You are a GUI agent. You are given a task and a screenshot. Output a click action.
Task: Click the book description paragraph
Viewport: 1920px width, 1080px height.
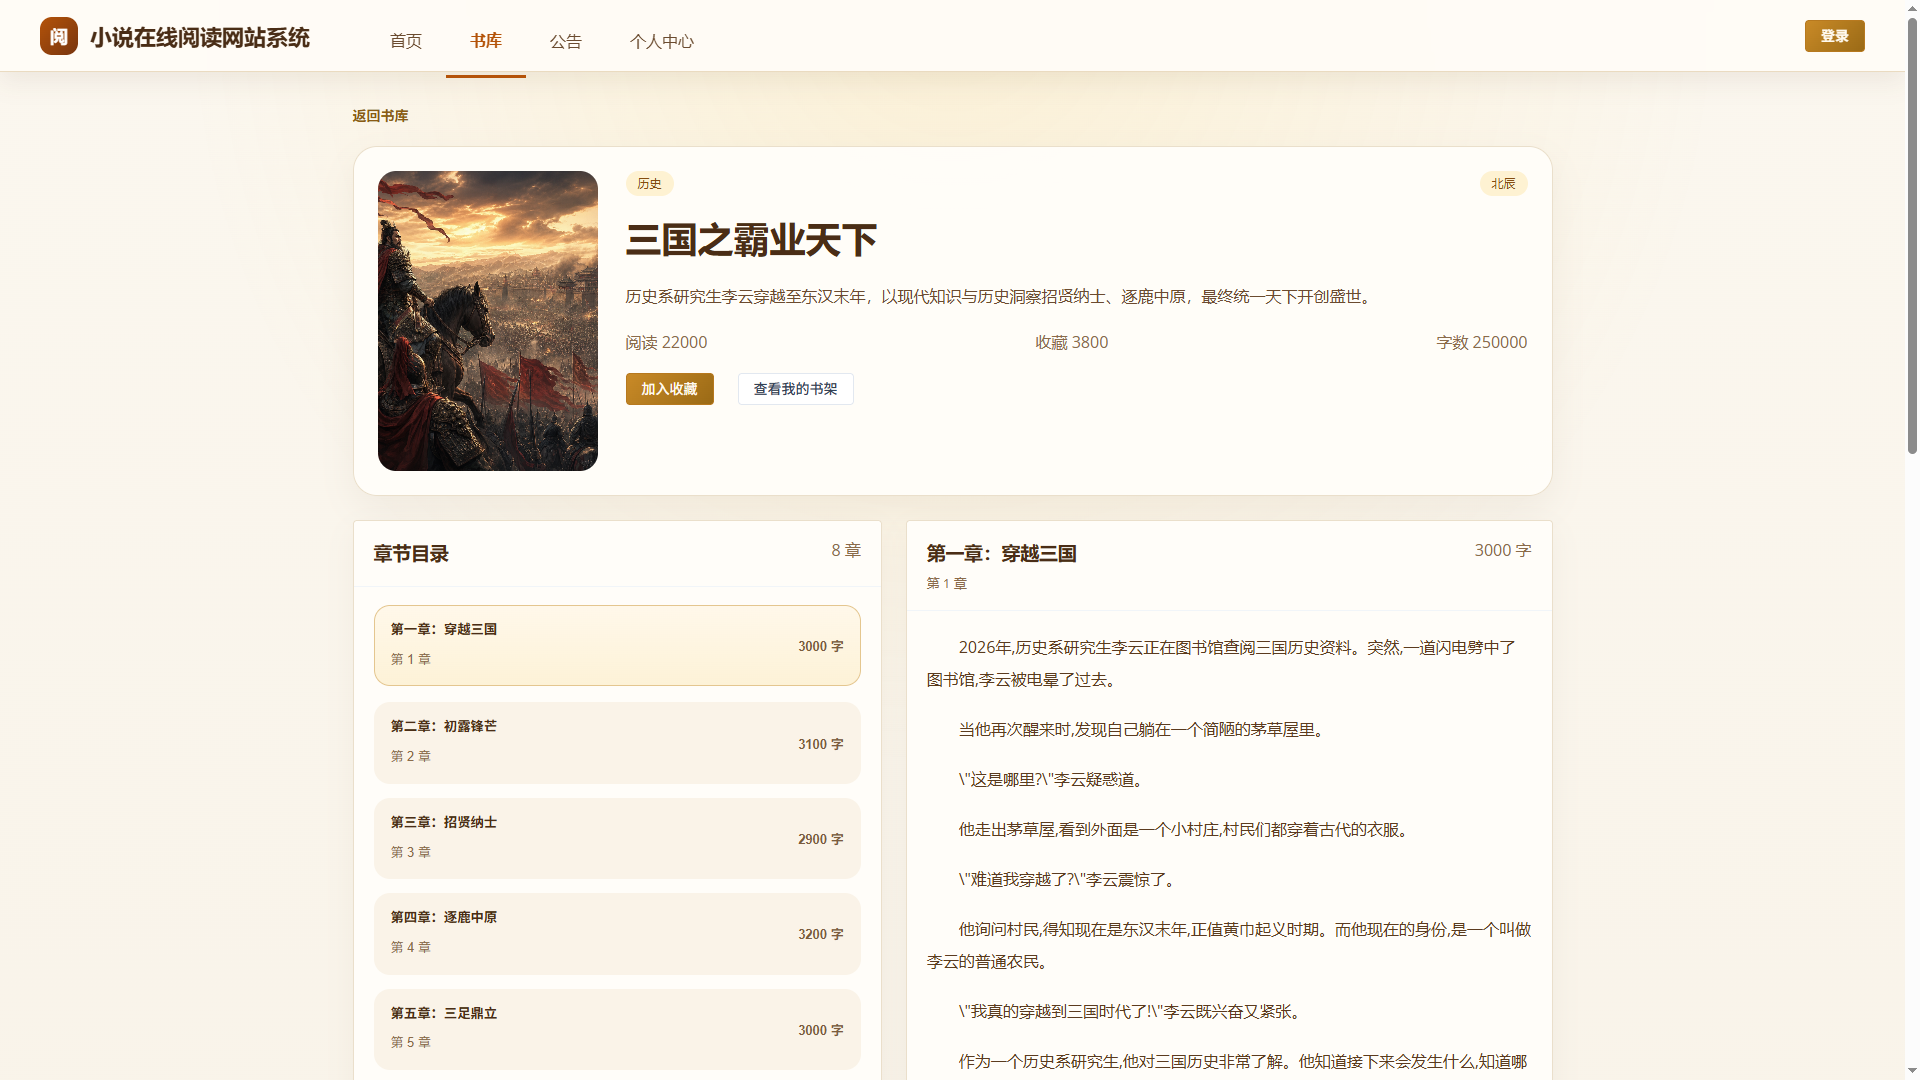point(1000,296)
